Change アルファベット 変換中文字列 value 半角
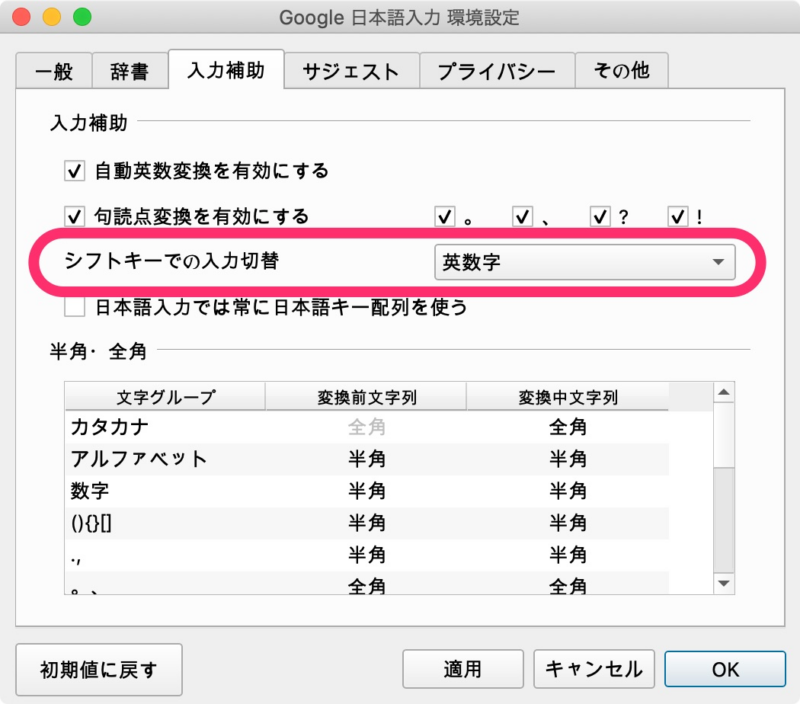The image size is (800, 704). [568, 459]
